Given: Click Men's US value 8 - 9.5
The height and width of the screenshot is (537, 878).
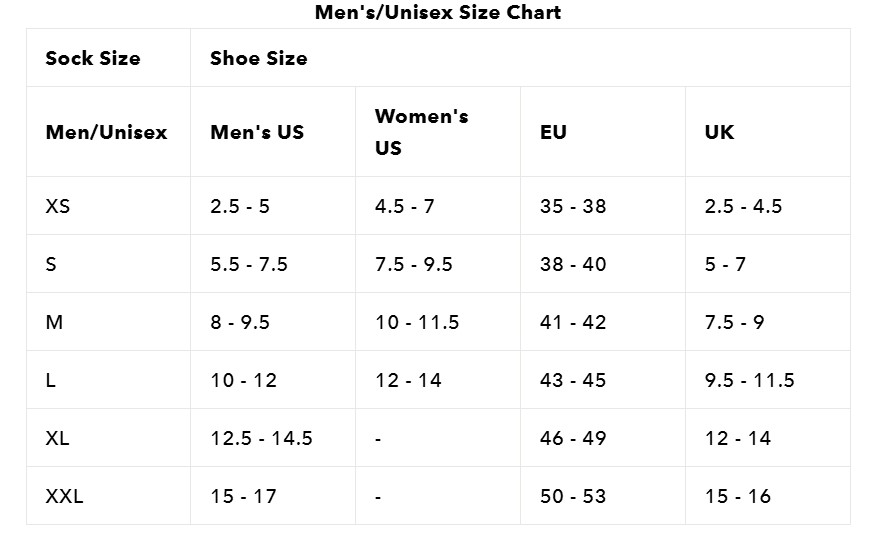Looking at the screenshot, I should 240,322.
